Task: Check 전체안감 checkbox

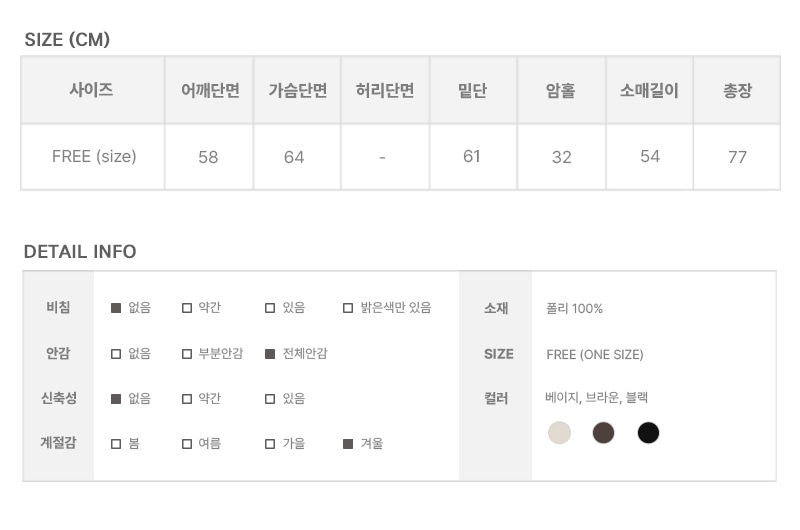Action: coord(270,354)
